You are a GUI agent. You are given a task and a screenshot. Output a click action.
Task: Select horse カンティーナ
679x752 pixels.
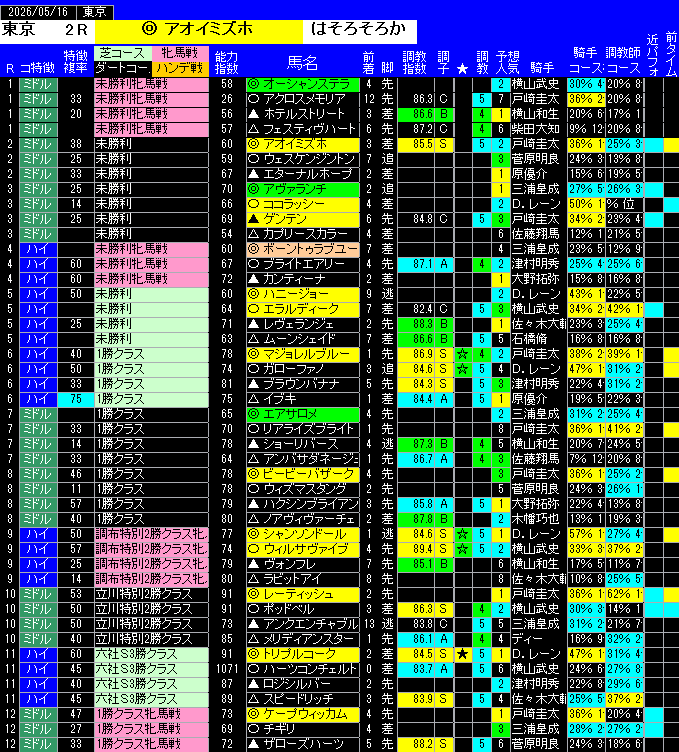[303, 279]
